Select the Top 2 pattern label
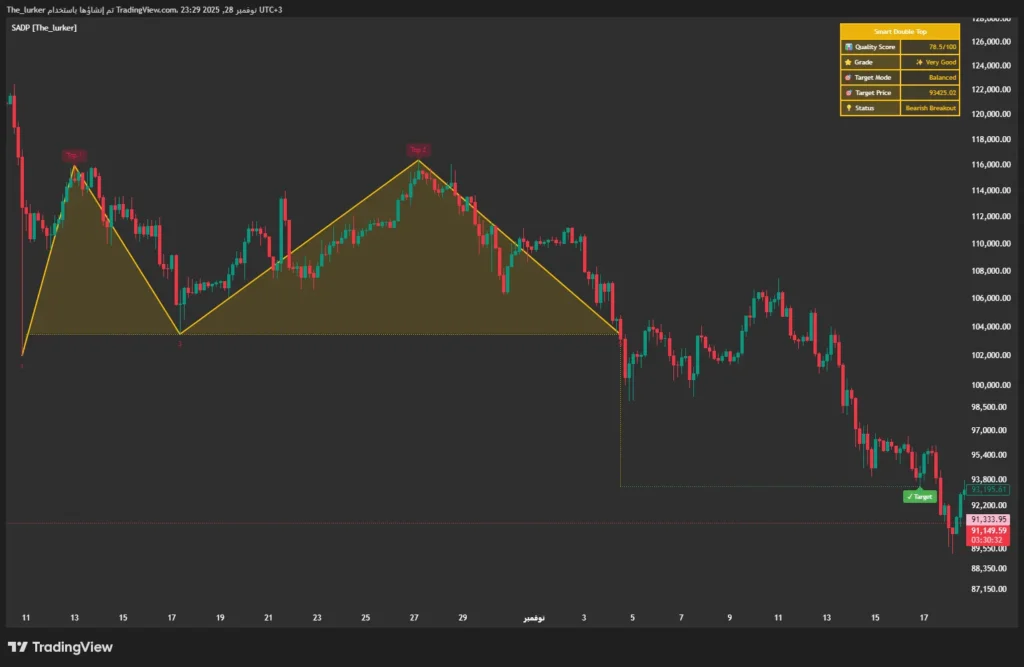Viewport: 1024px width, 667px height. click(x=418, y=150)
